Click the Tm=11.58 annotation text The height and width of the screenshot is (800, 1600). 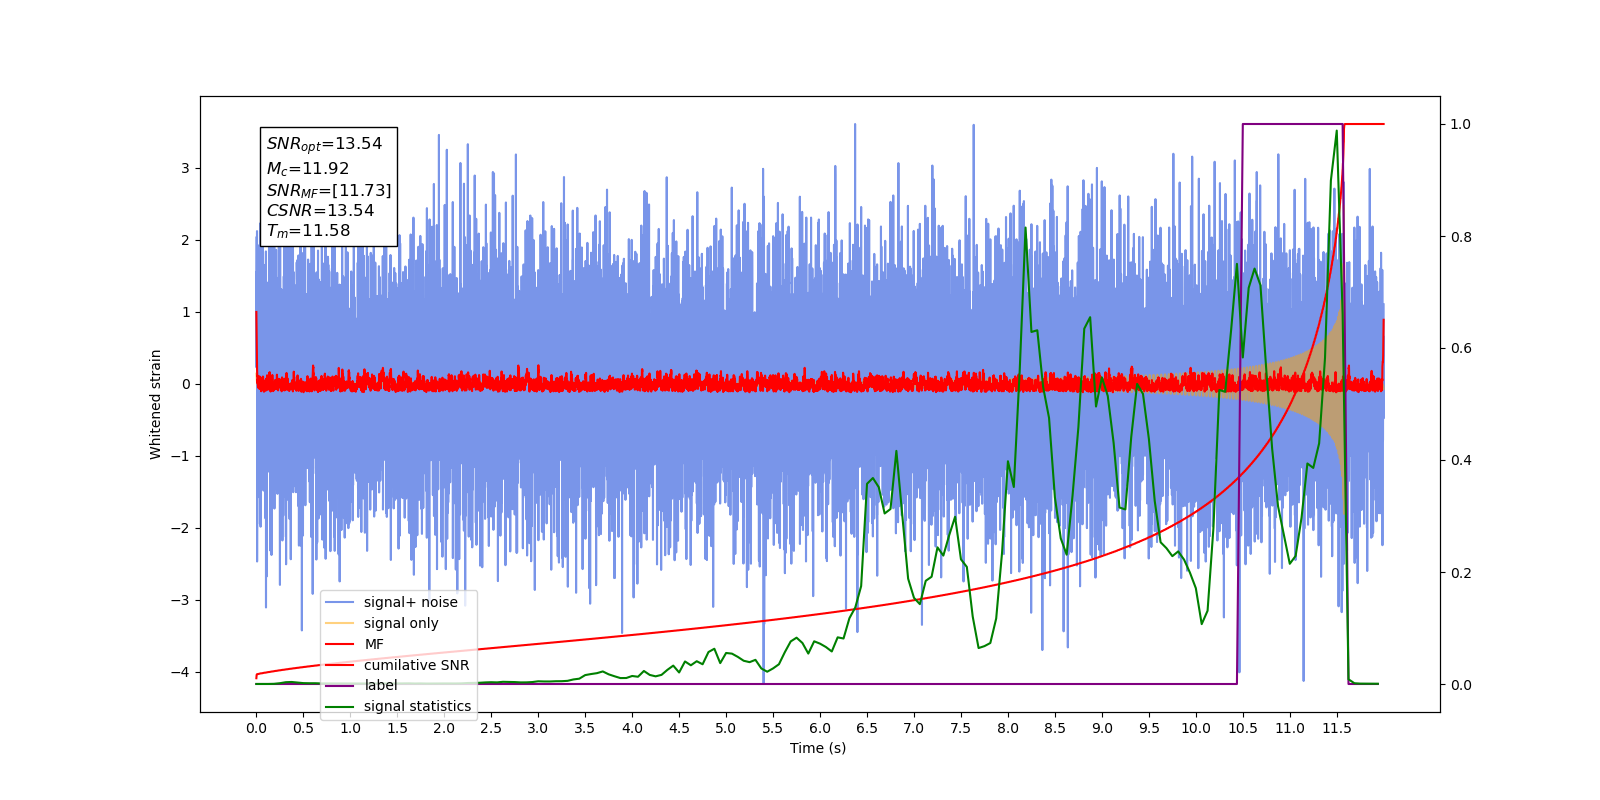pyautogui.click(x=308, y=231)
